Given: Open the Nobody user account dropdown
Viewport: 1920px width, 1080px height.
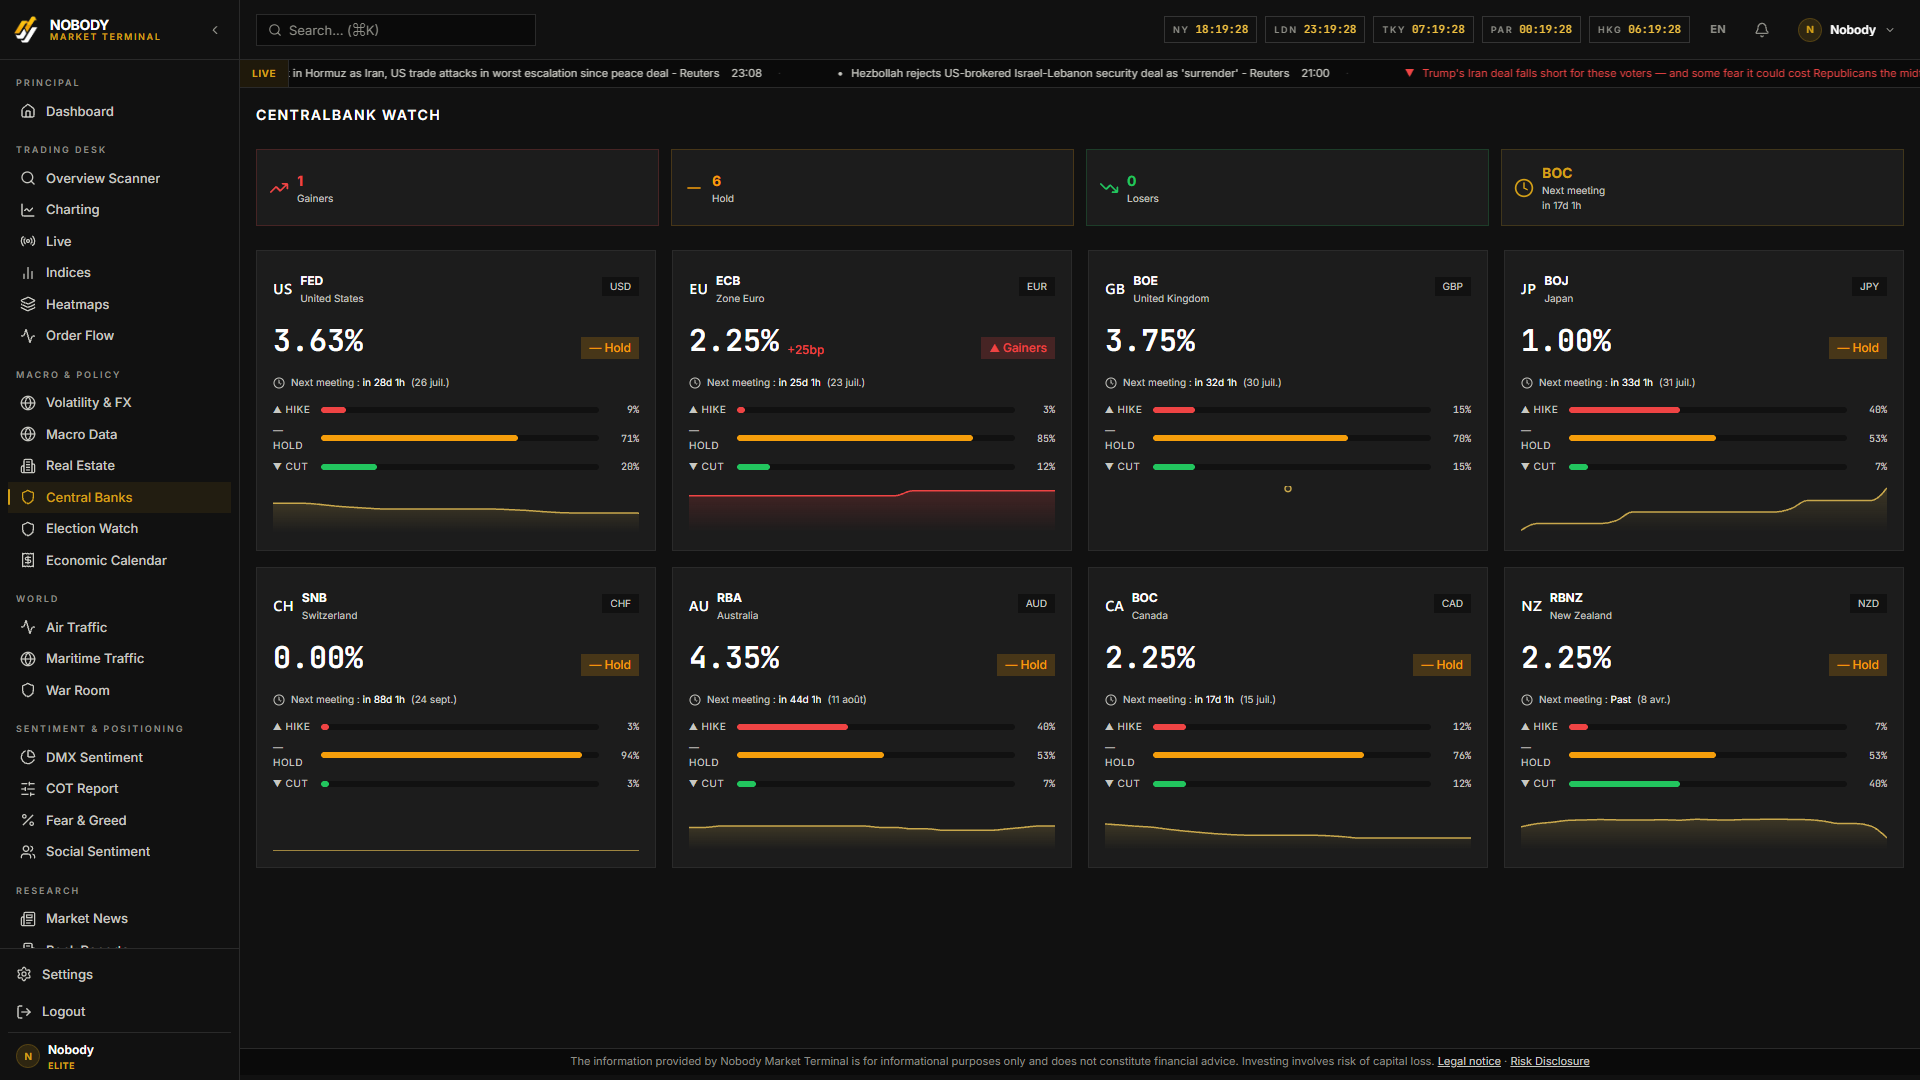Looking at the screenshot, I should pyautogui.click(x=1847, y=30).
